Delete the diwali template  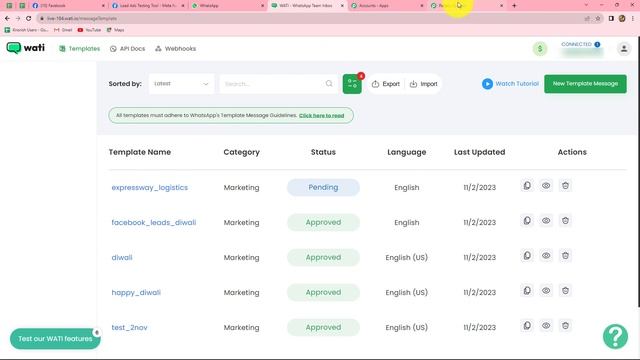point(565,256)
